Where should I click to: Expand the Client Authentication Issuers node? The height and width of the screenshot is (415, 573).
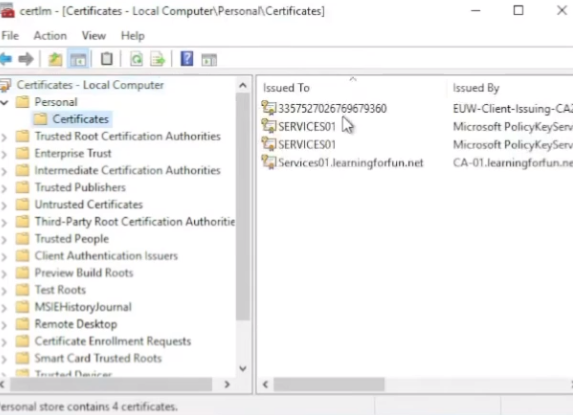(x=4, y=256)
